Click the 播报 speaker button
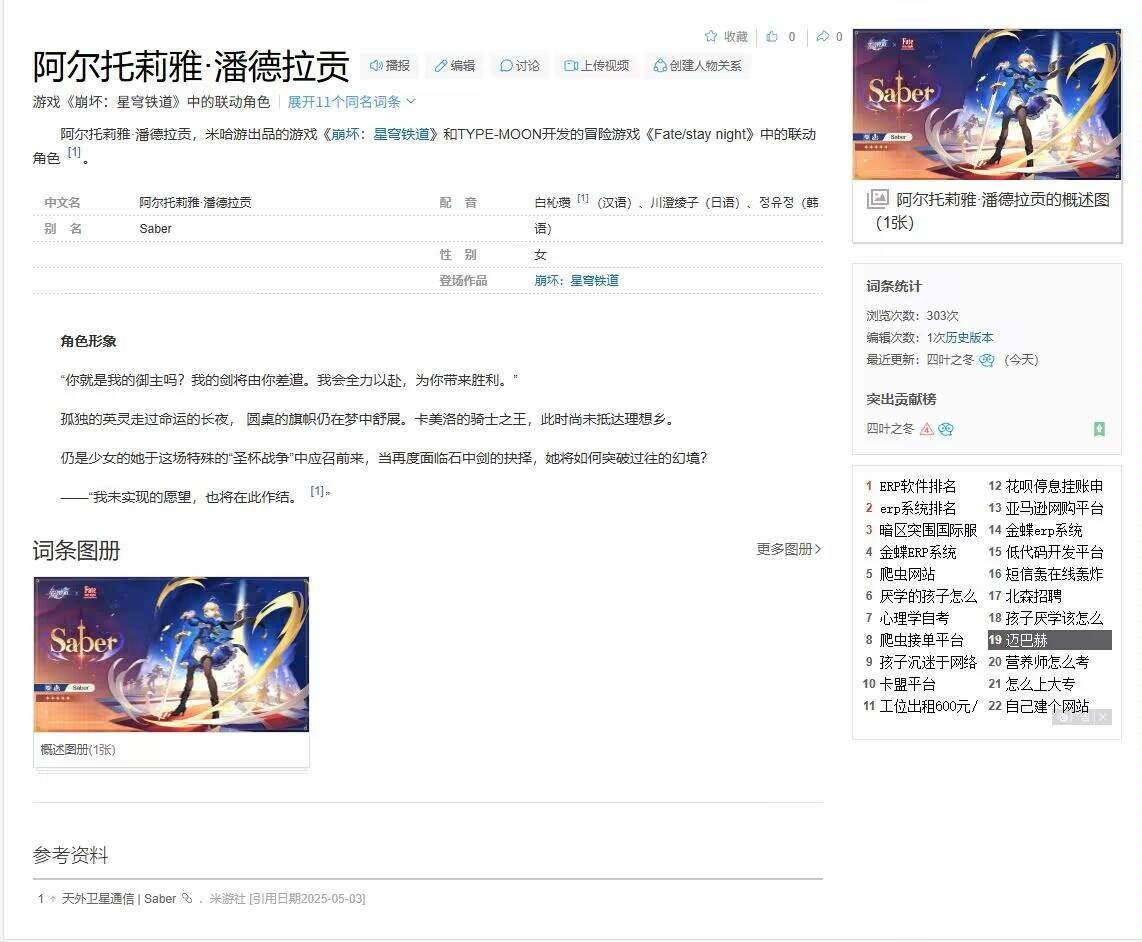 [x=390, y=66]
